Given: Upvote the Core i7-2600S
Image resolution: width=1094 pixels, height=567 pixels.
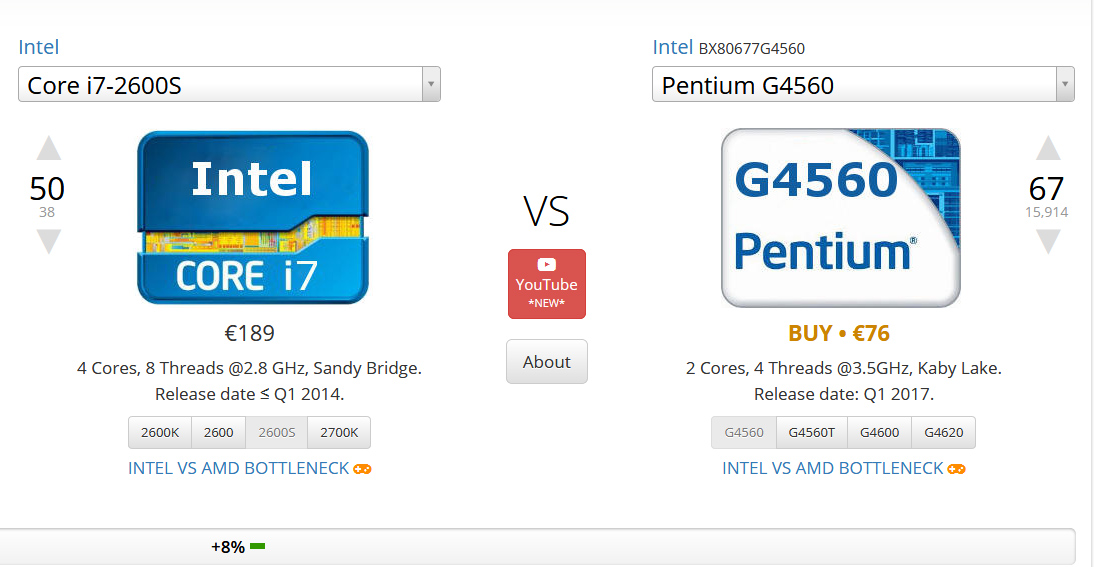Looking at the screenshot, I should point(49,149).
